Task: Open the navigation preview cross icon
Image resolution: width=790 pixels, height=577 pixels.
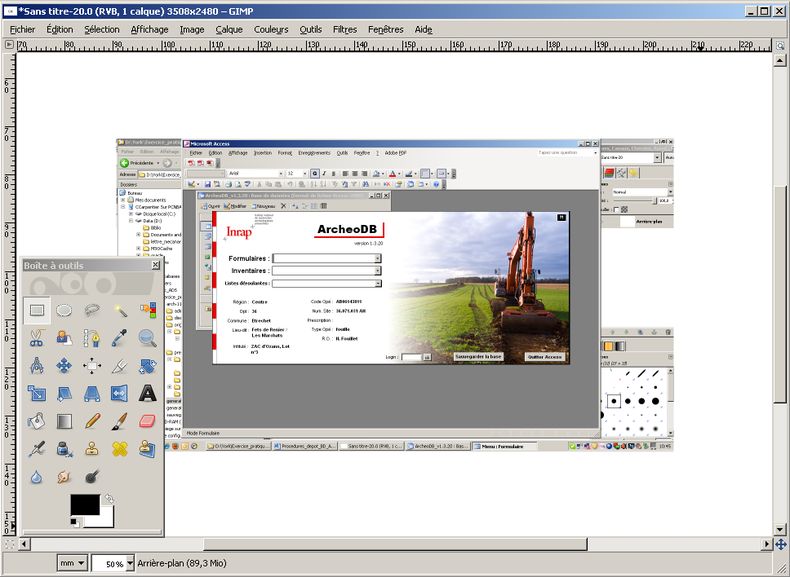Action: (780, 544)
